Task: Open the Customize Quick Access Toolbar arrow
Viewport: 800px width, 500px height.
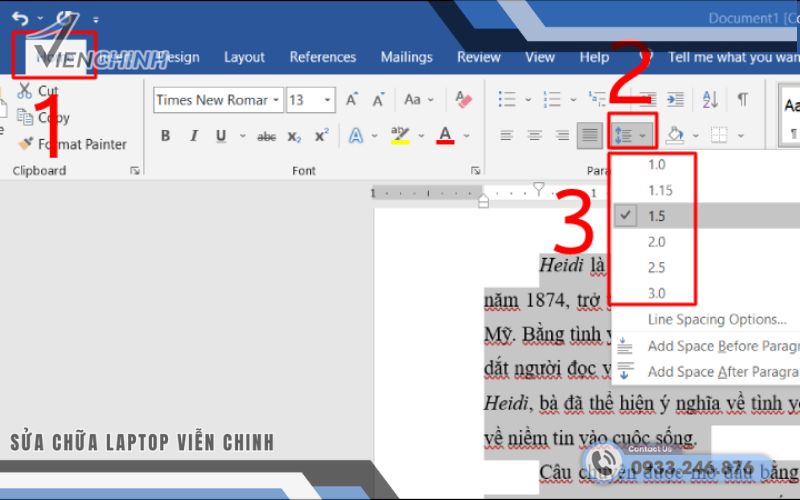Action: click(95, 20)
